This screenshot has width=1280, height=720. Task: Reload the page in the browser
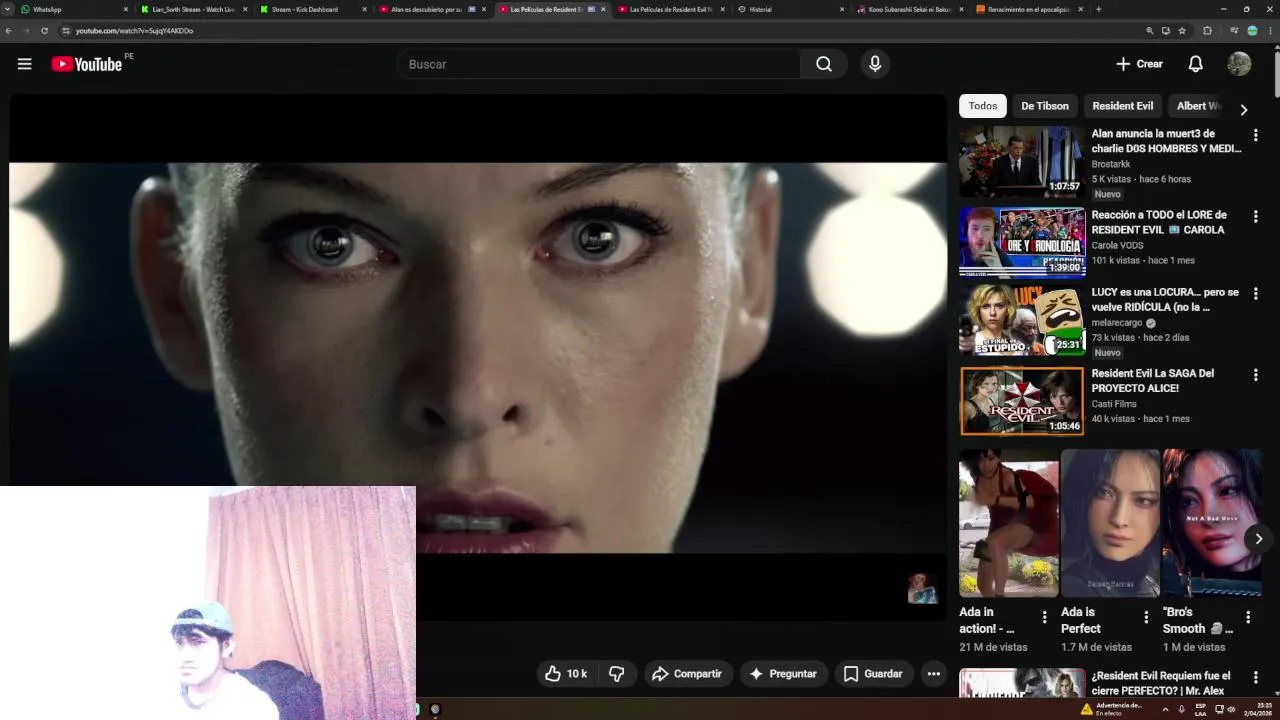[x=44, y=31]
